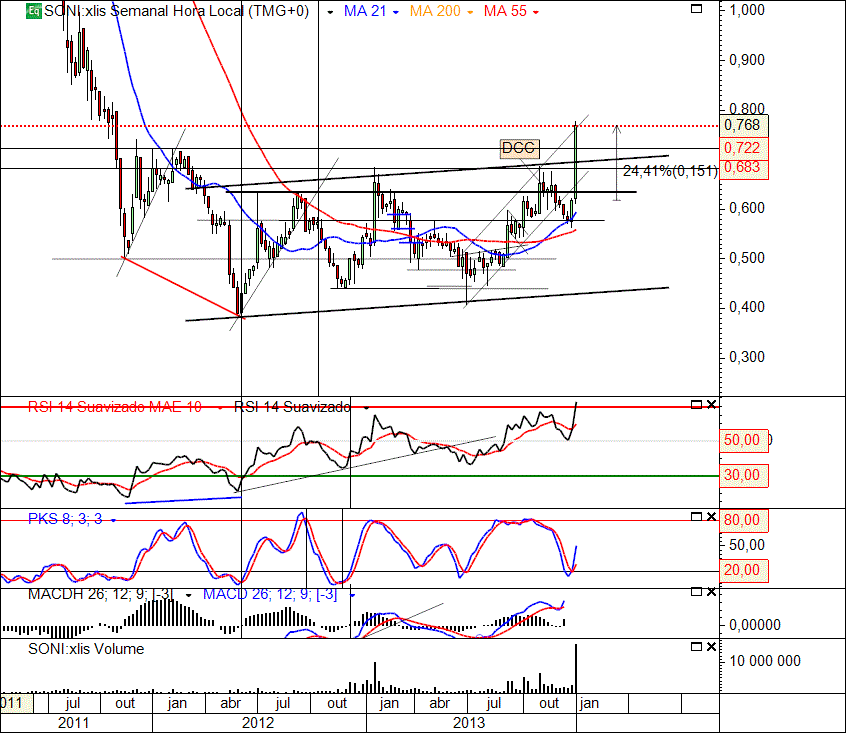Click the RSI 14 Suavizado MAE 10 label
846x733 pixels.
[114, 407]
